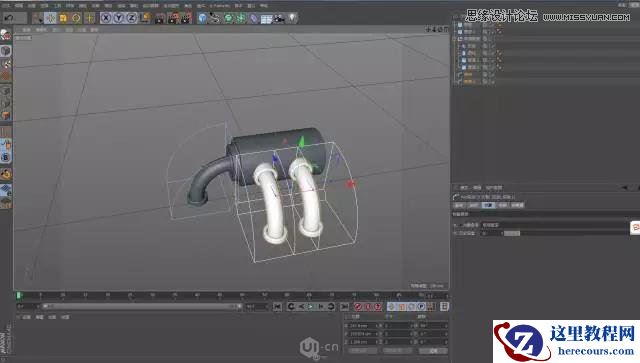Click the Camera icon in the toolbar
This screenshot has height=363, width=640.
pos(279,18)
